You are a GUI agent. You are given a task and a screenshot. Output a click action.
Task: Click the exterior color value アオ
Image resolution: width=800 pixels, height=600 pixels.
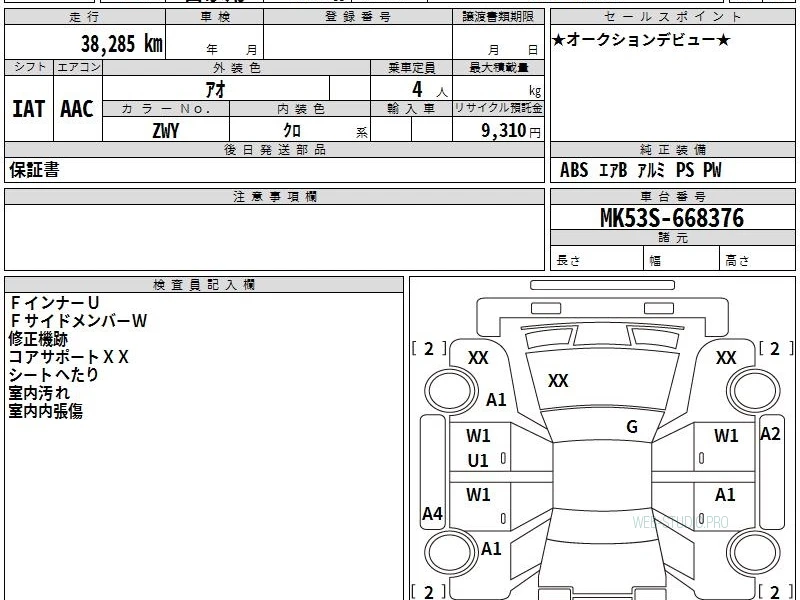click(215, 89)
